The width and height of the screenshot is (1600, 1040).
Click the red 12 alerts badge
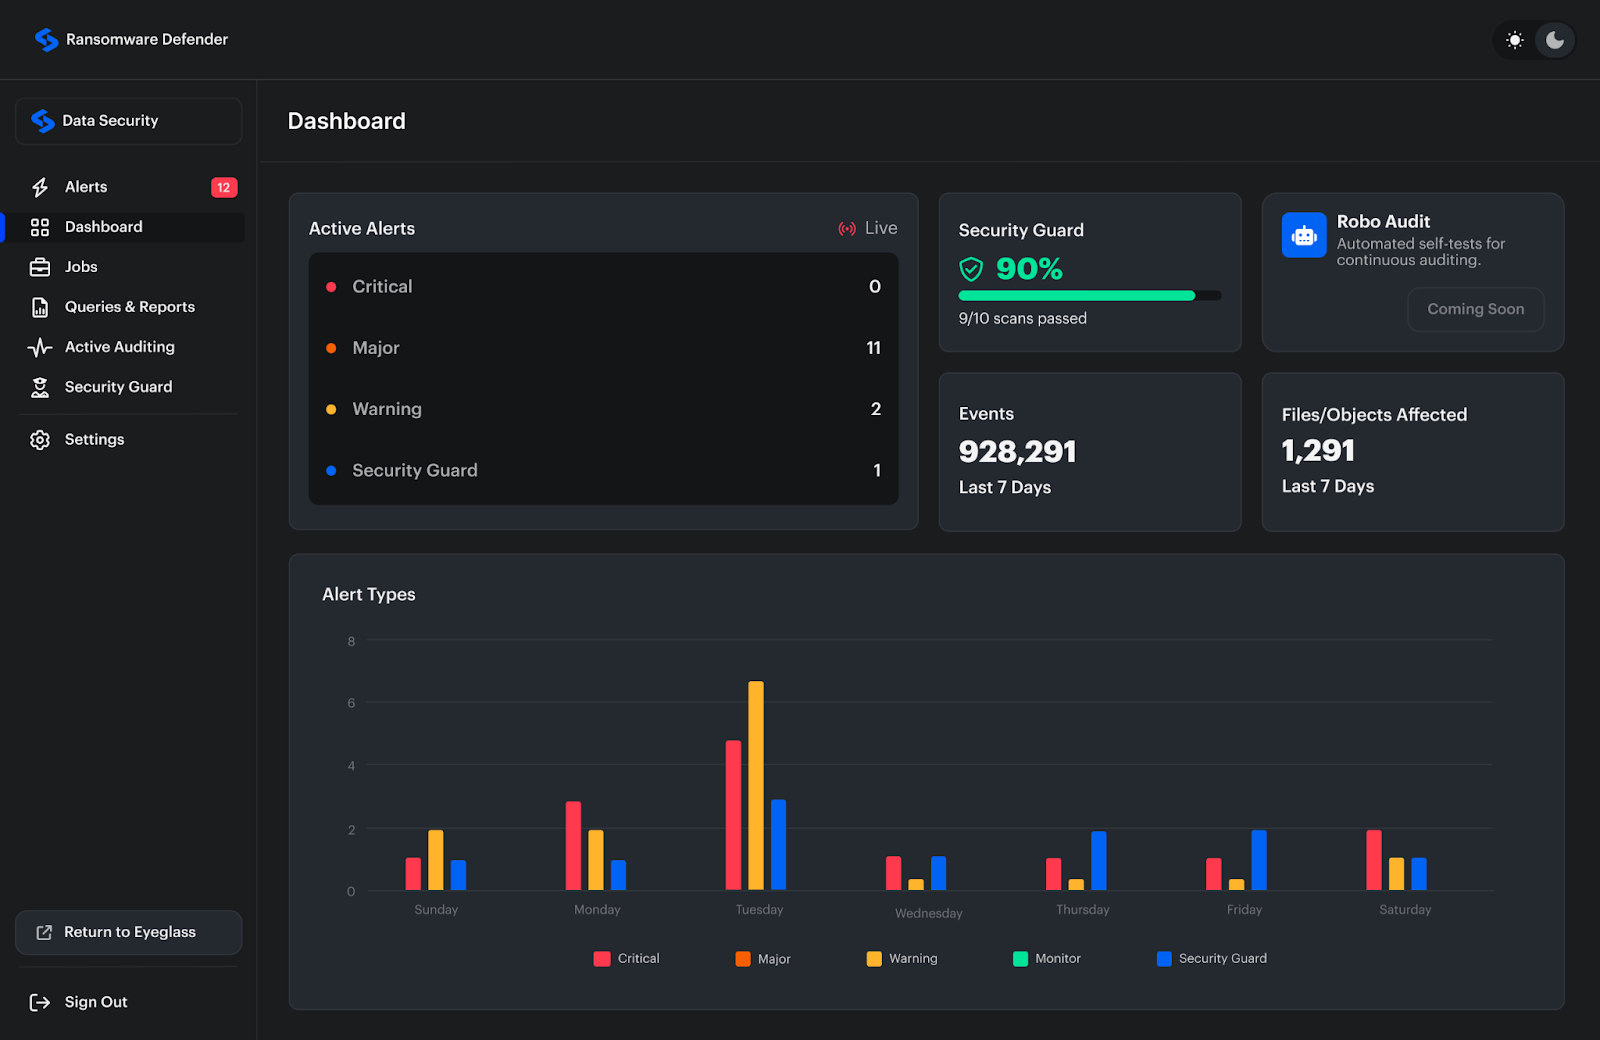[224, 187]
